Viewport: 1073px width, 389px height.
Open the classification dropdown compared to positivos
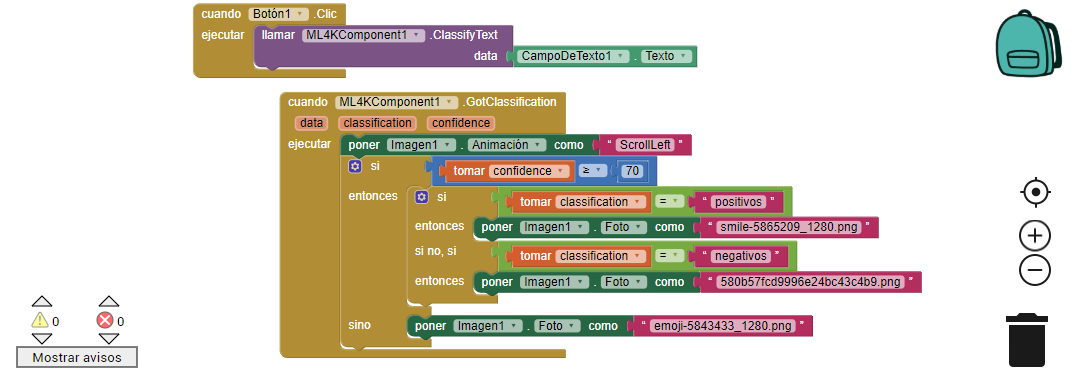(601, 202)
